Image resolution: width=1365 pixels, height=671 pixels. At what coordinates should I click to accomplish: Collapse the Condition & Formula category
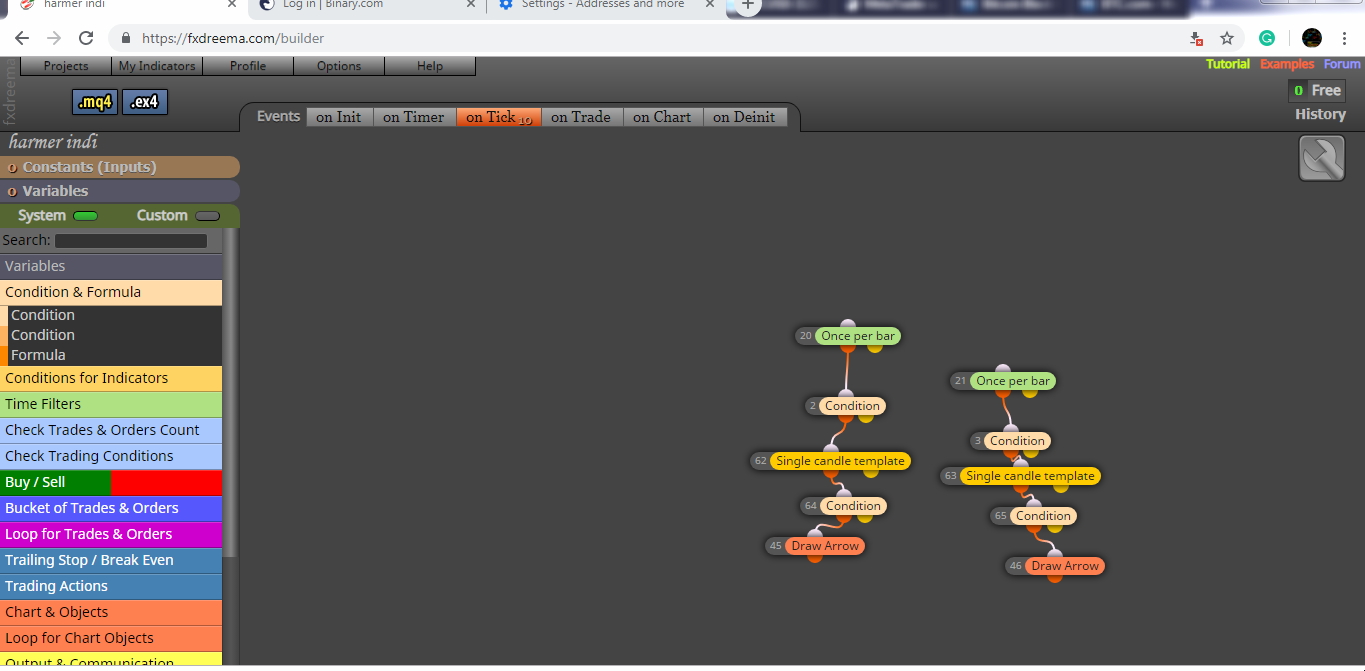(111, 292)
